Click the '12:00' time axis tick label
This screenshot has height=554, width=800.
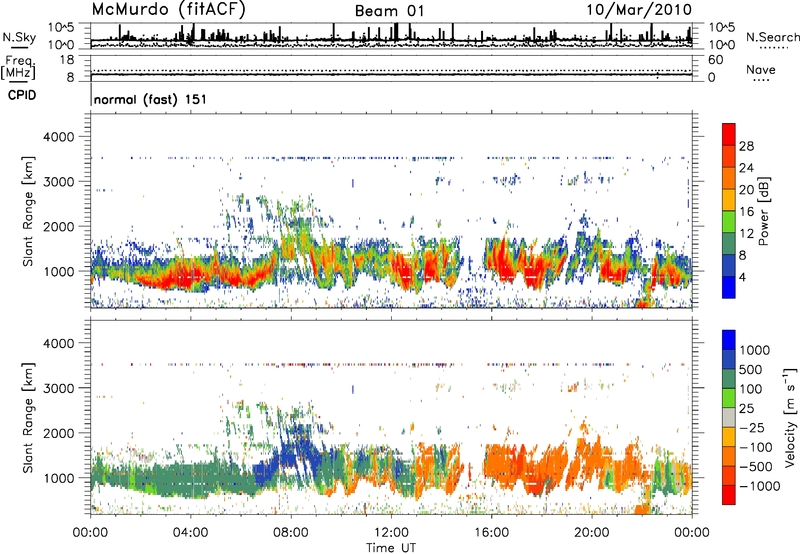point(391,533)
